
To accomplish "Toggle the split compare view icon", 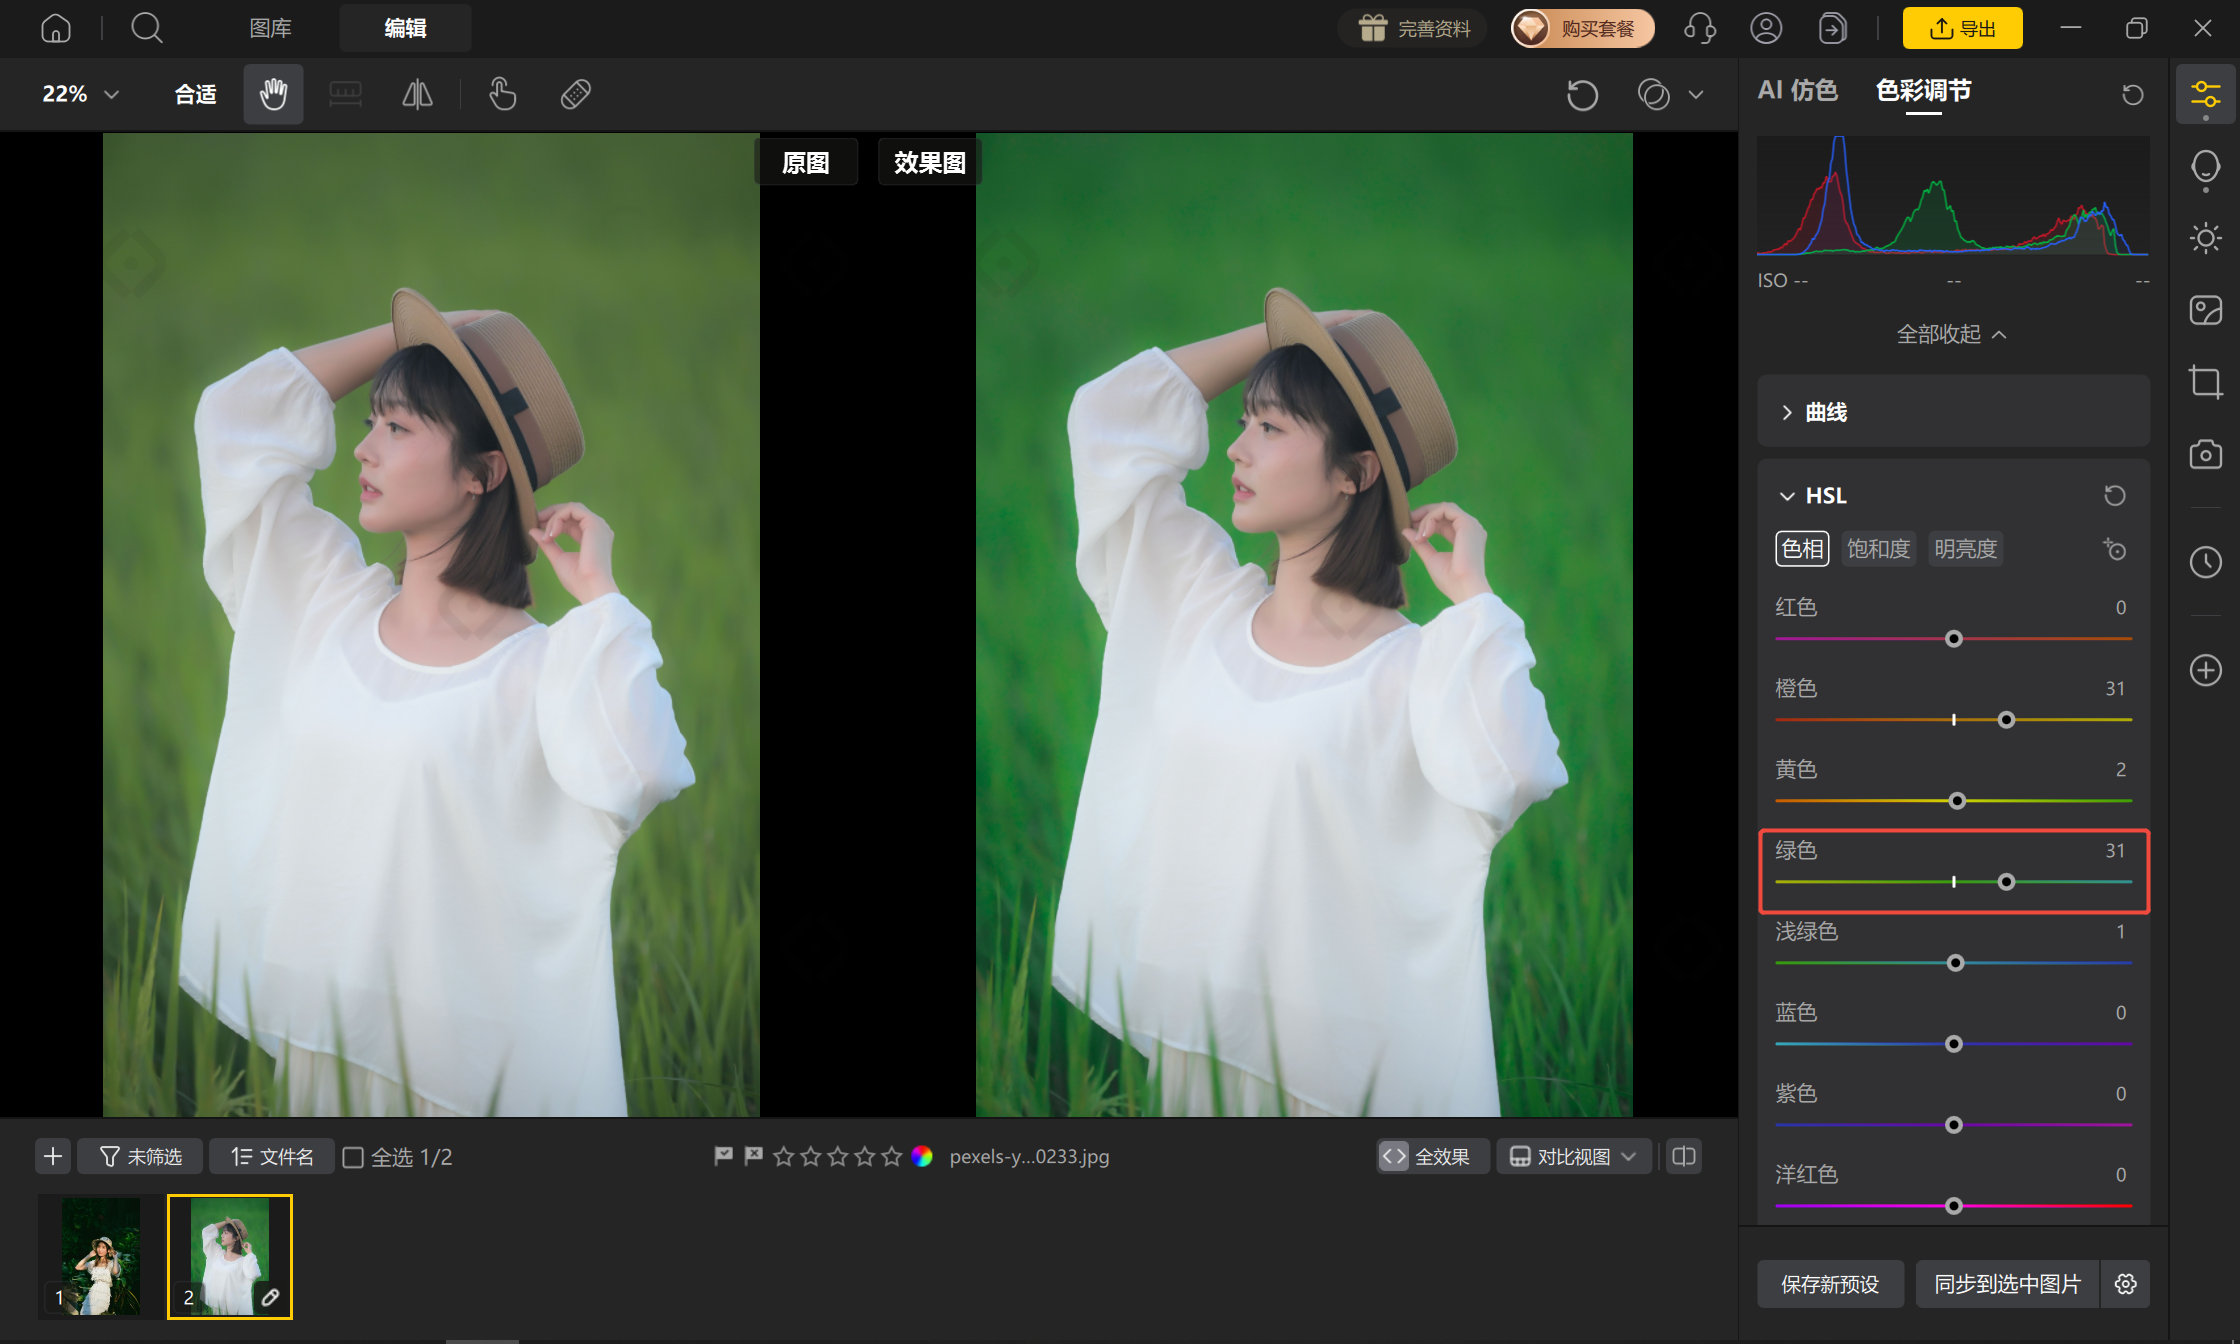I will point(1684,1156).
